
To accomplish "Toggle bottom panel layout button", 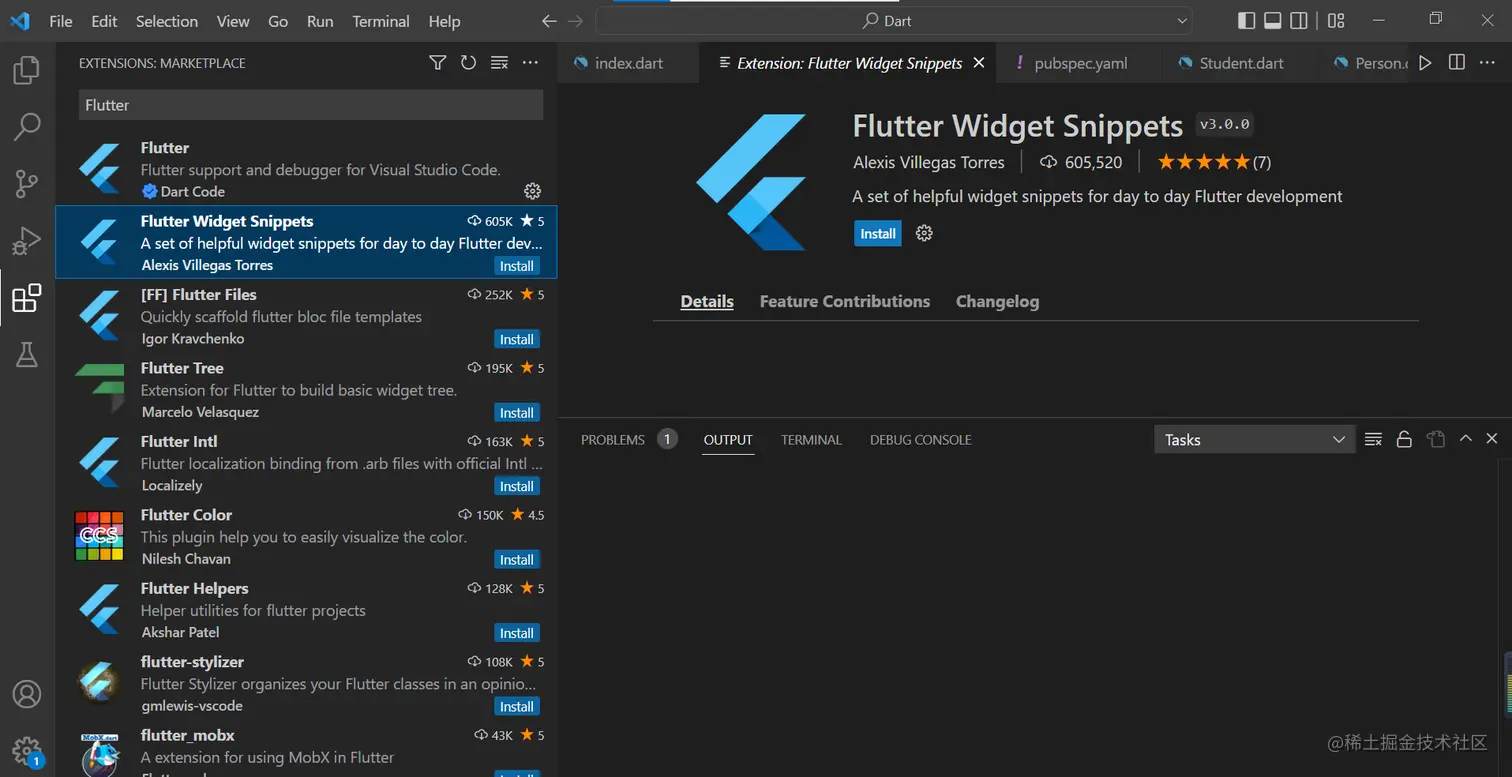I will point(1273,21).
